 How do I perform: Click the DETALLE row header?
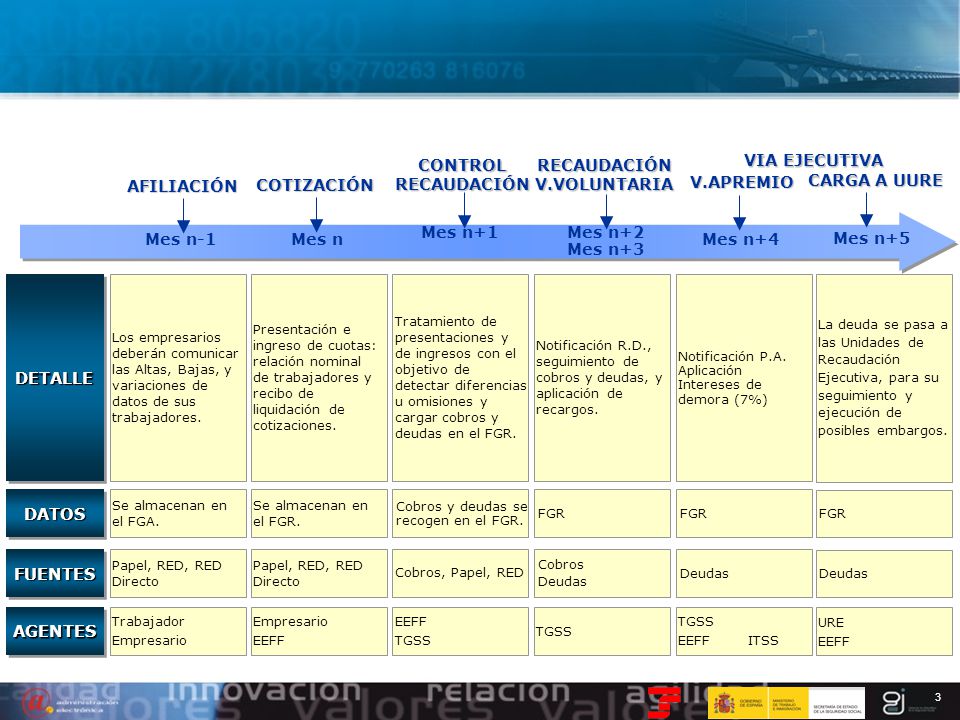click(55, 378)
